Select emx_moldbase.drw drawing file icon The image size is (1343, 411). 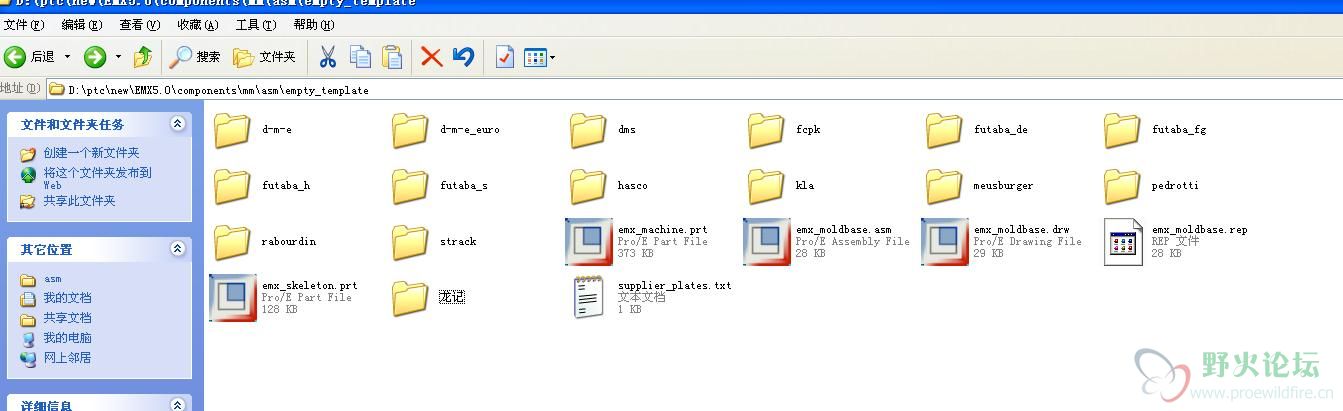pos(945,242)
